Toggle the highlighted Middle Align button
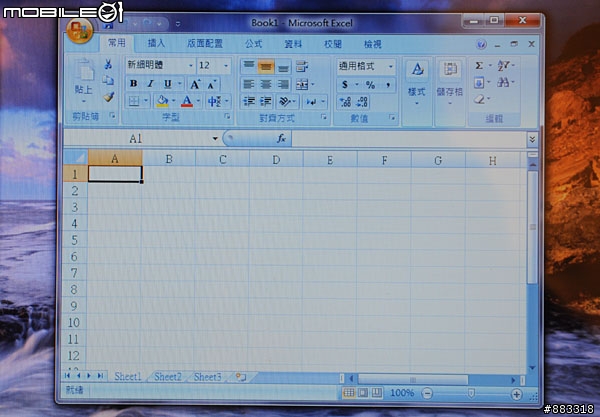 [266, 67]
